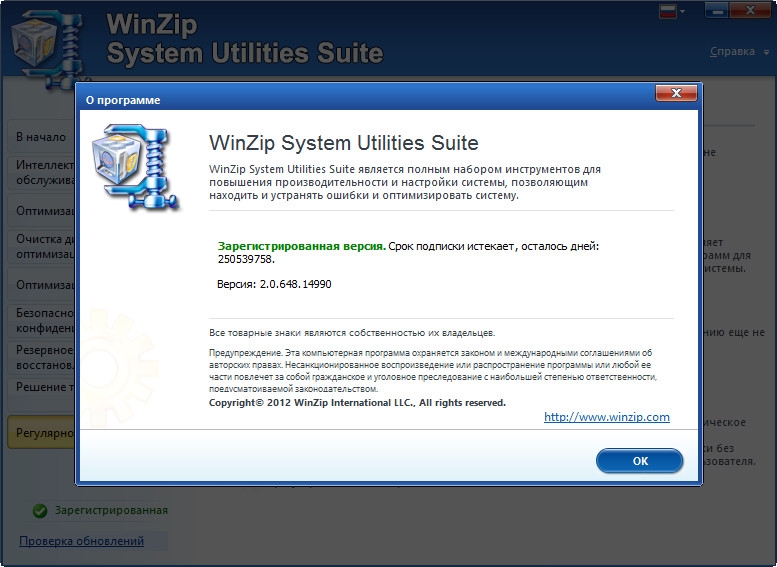Image resolution: width=777 pixels, height=567 pixels.
Task: Open the Справка menu
Action: pos(738,52)
